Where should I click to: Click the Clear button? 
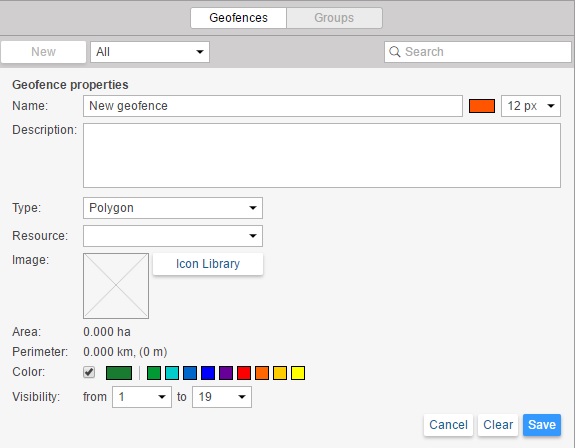click(498, 425)
